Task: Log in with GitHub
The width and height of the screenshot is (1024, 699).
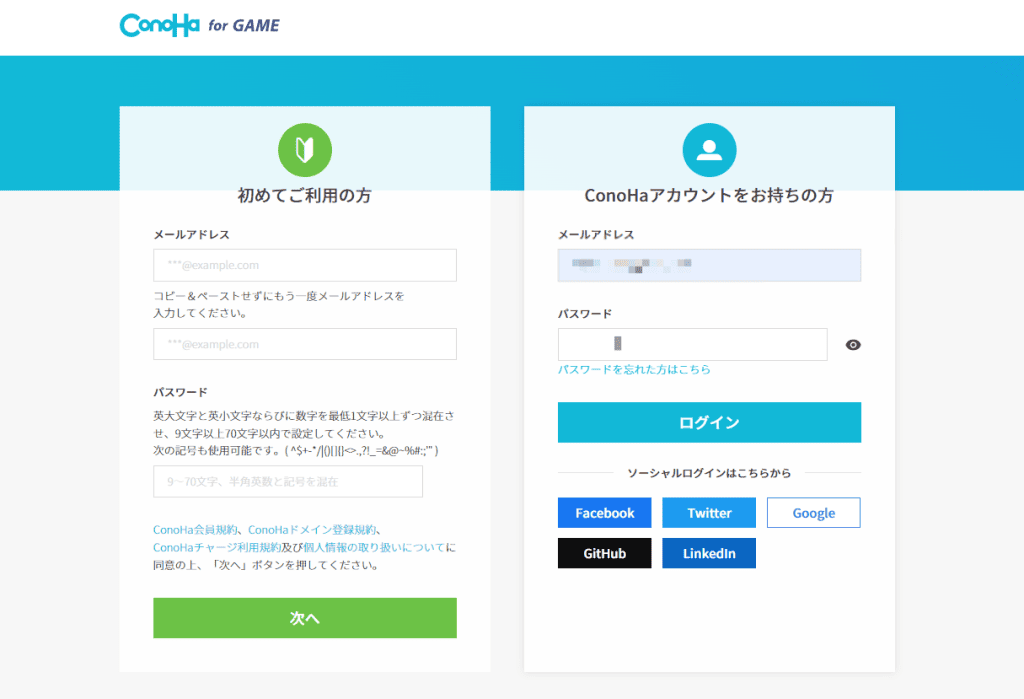Action: (605, 553)
